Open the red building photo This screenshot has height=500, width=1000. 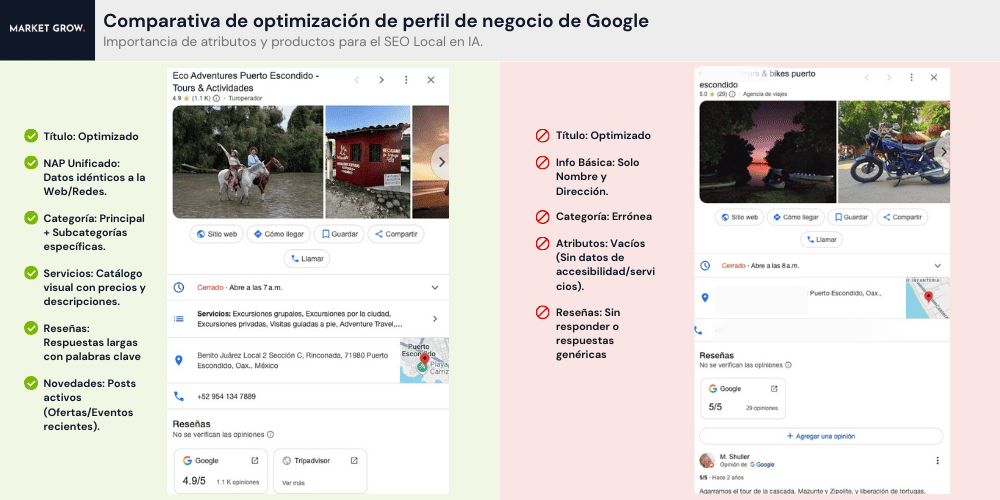tap(367, 162)
